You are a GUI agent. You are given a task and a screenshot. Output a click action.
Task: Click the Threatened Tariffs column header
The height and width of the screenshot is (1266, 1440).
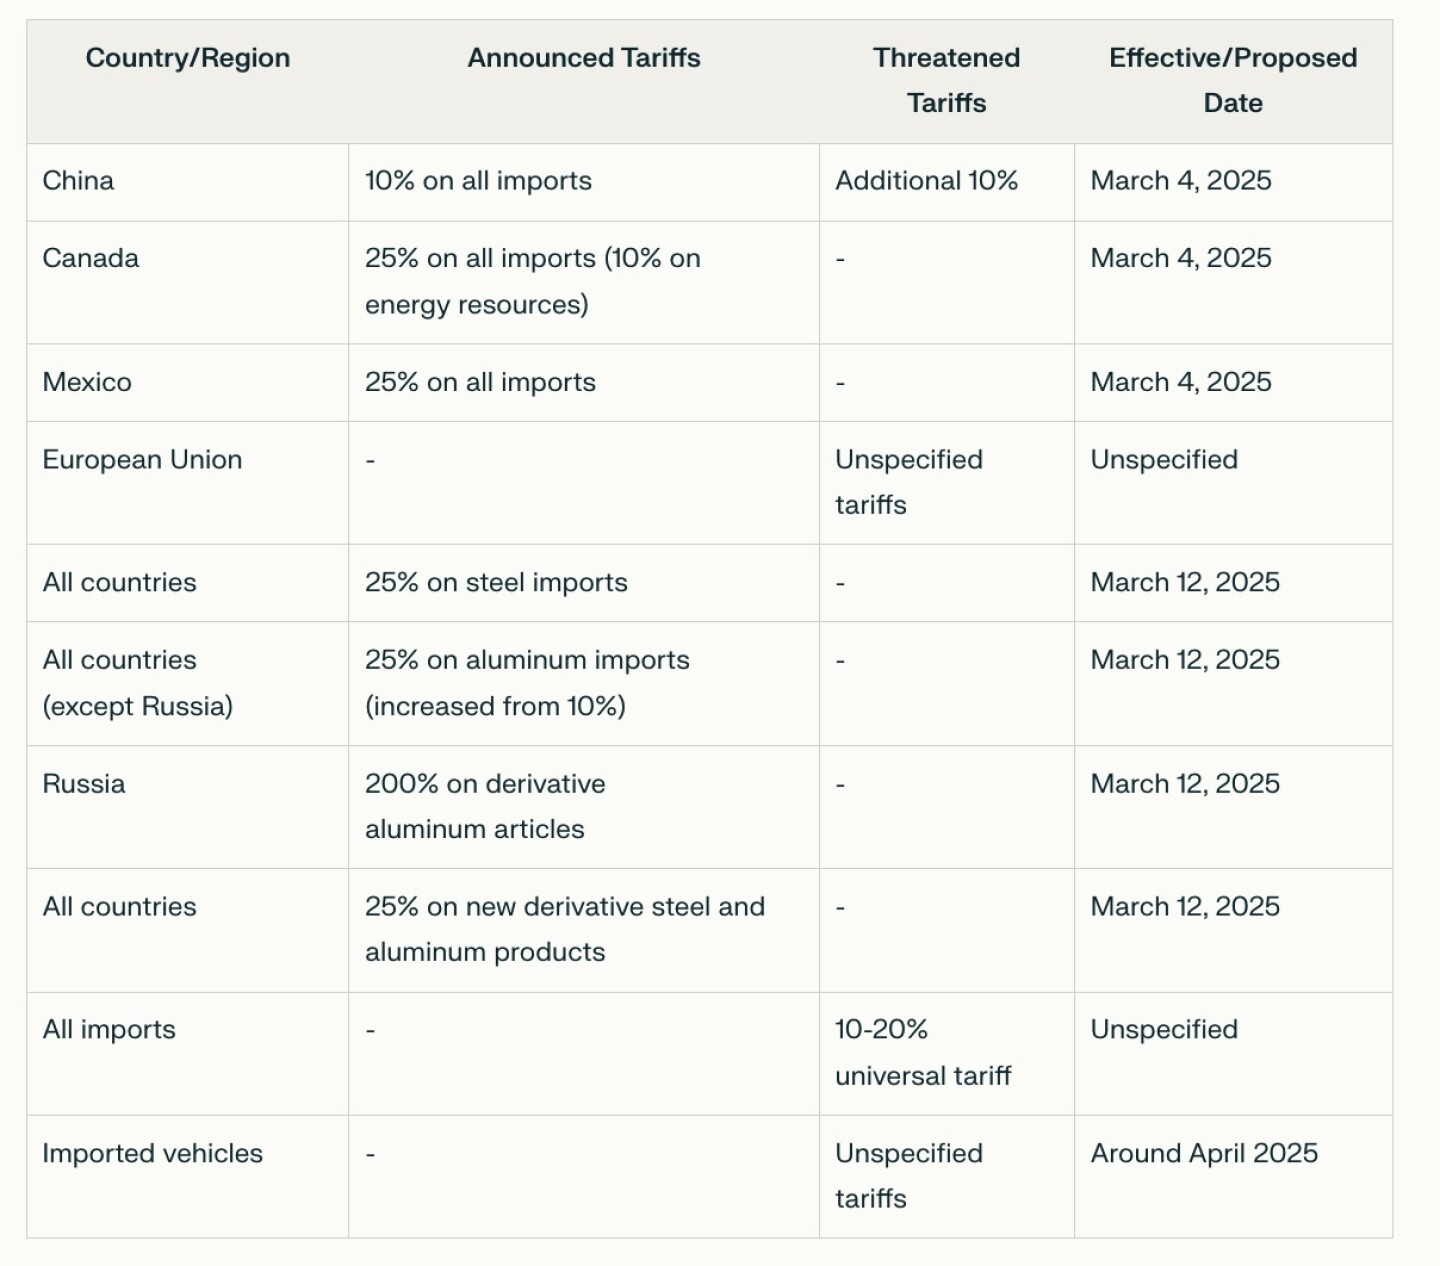tap(946, 80)
